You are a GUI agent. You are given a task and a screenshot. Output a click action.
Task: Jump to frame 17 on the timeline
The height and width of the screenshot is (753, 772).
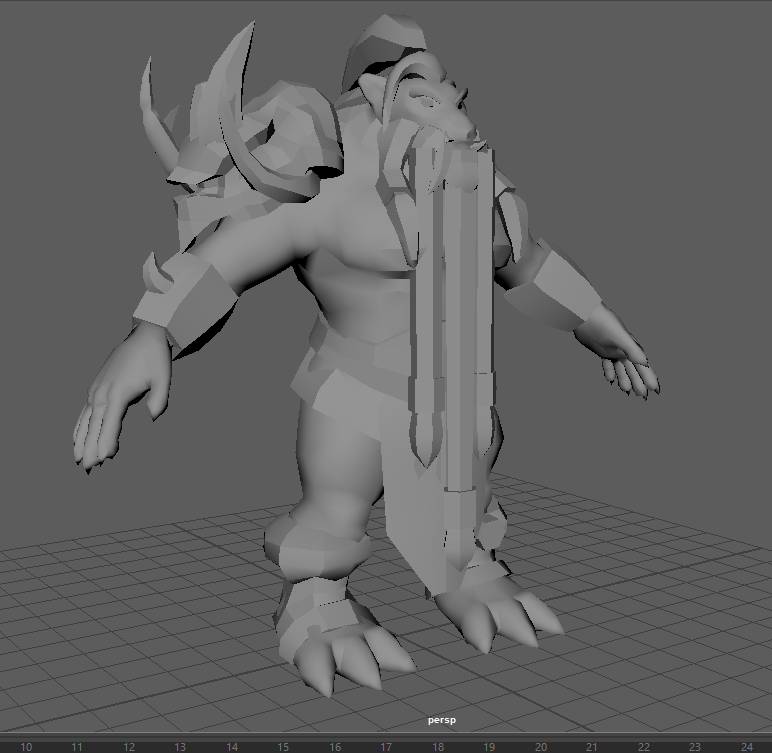coord(386,747)
